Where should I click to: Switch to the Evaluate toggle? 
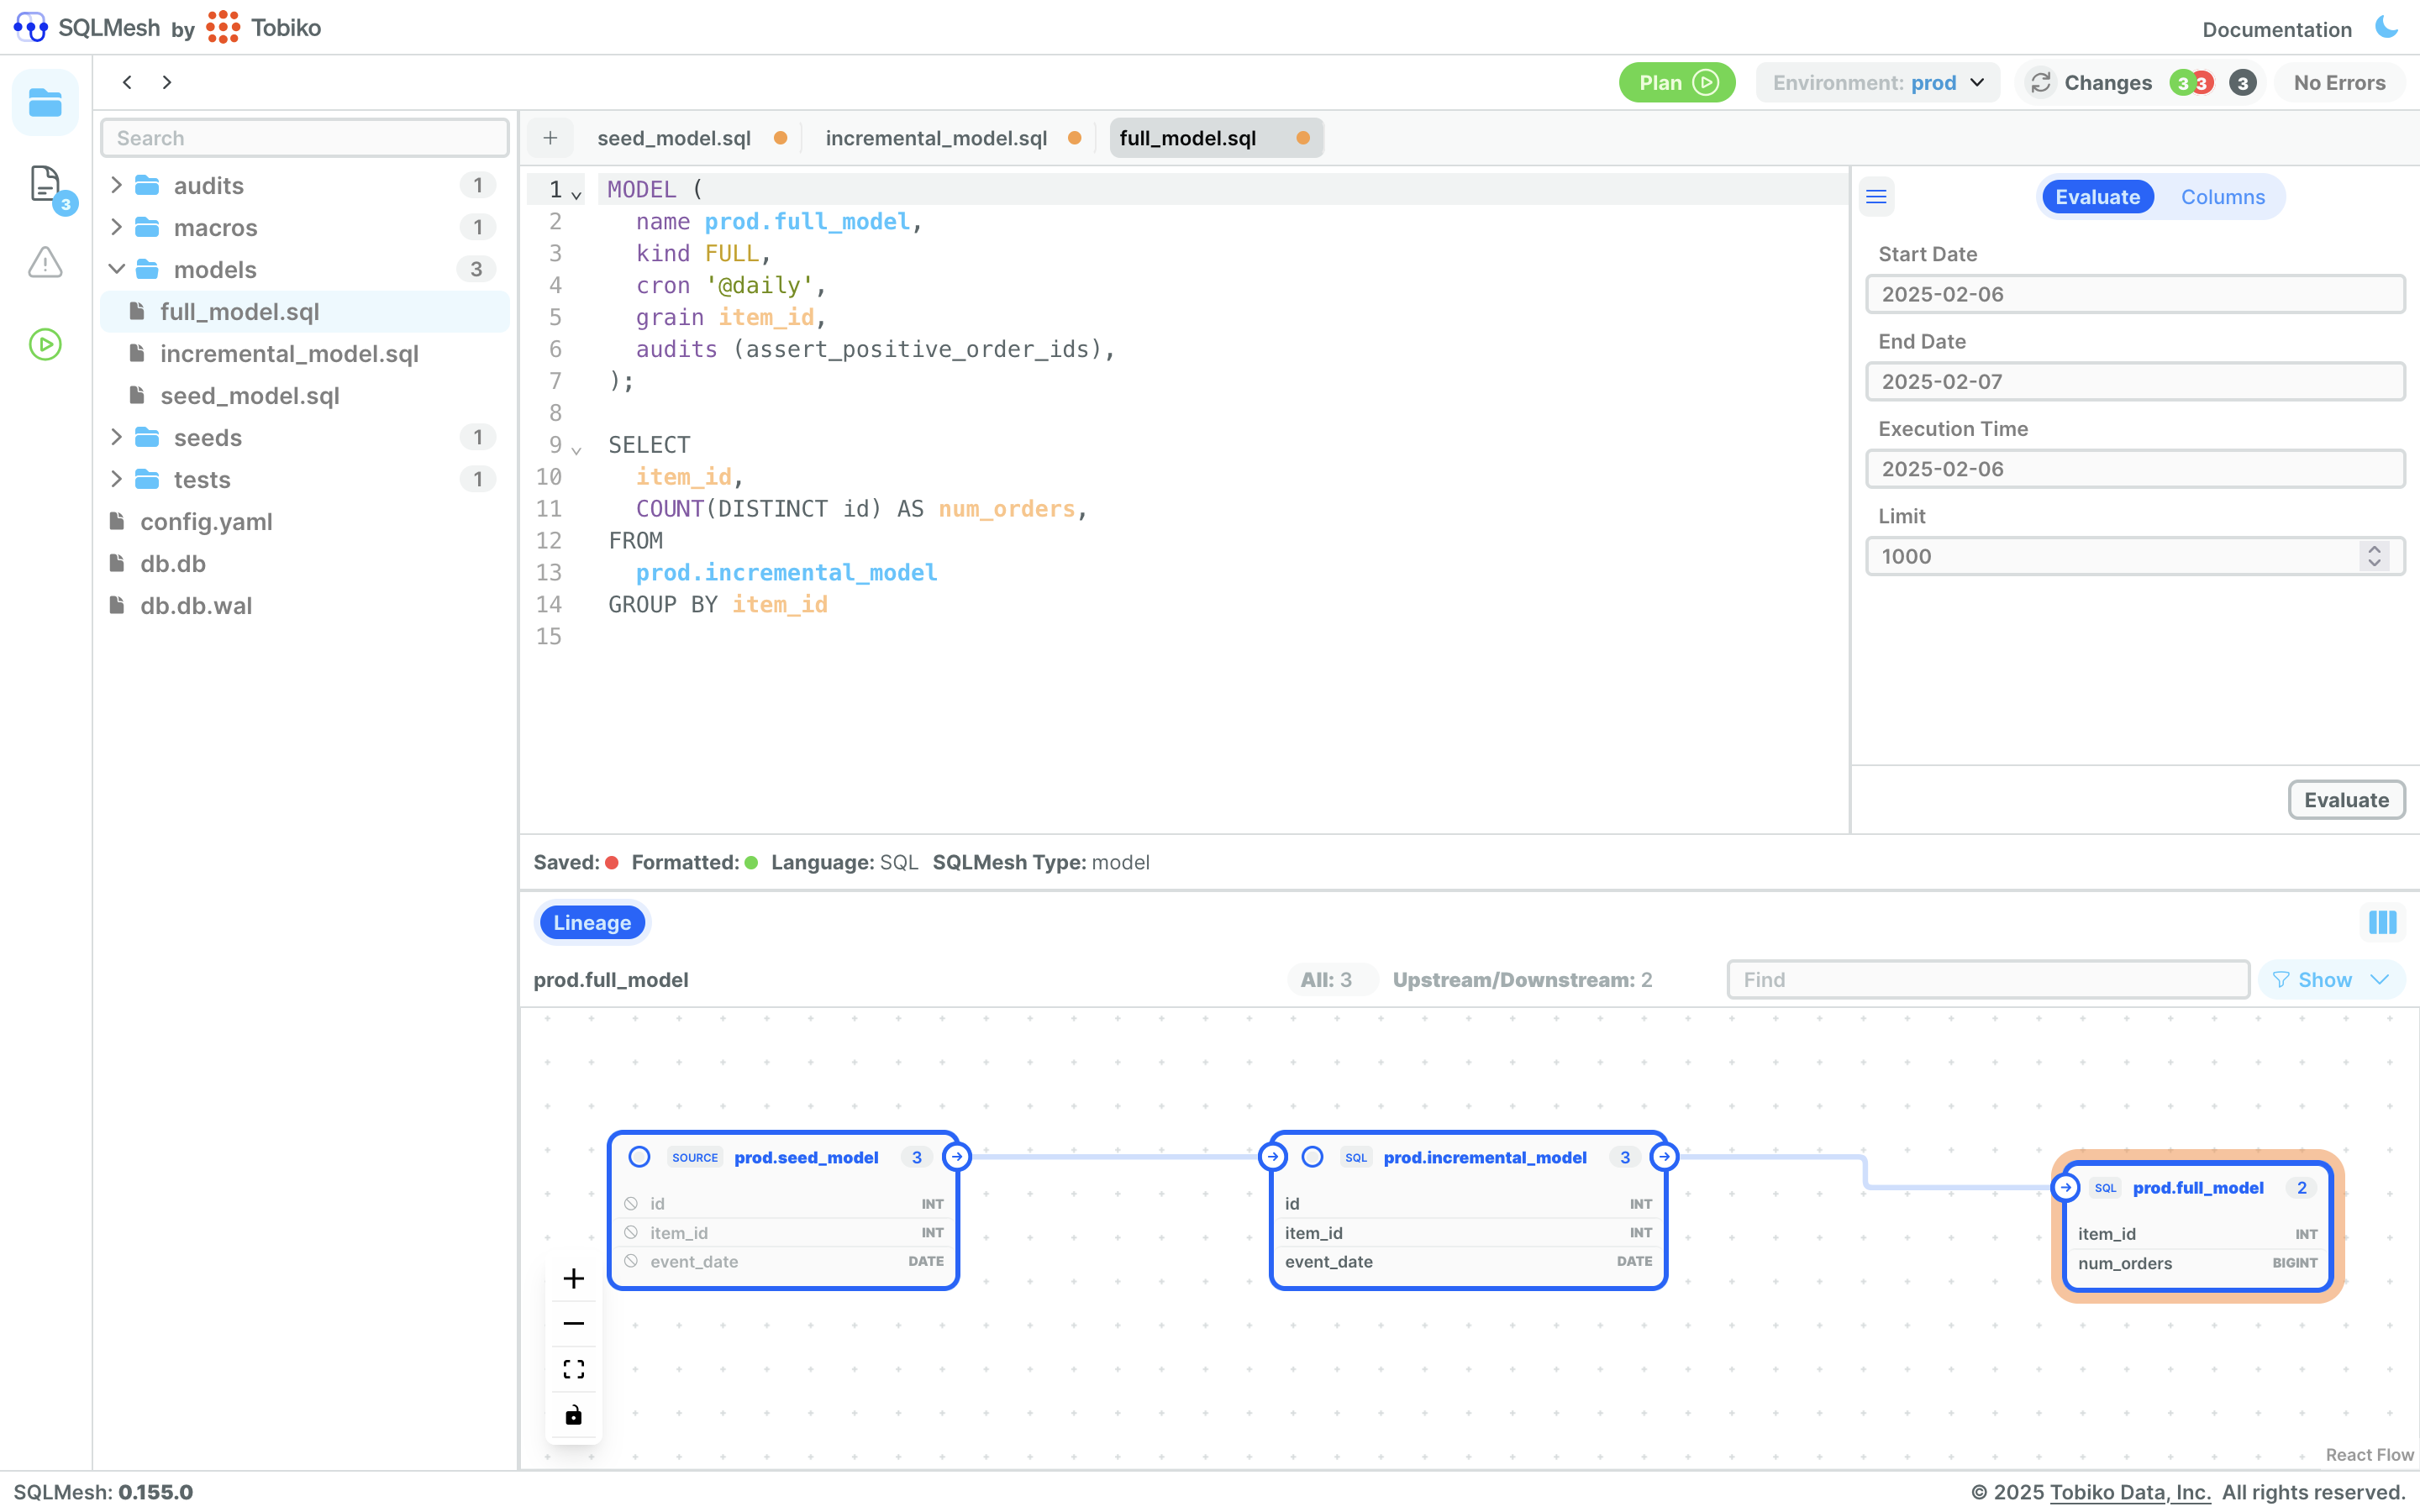(x=2097, y=197)
